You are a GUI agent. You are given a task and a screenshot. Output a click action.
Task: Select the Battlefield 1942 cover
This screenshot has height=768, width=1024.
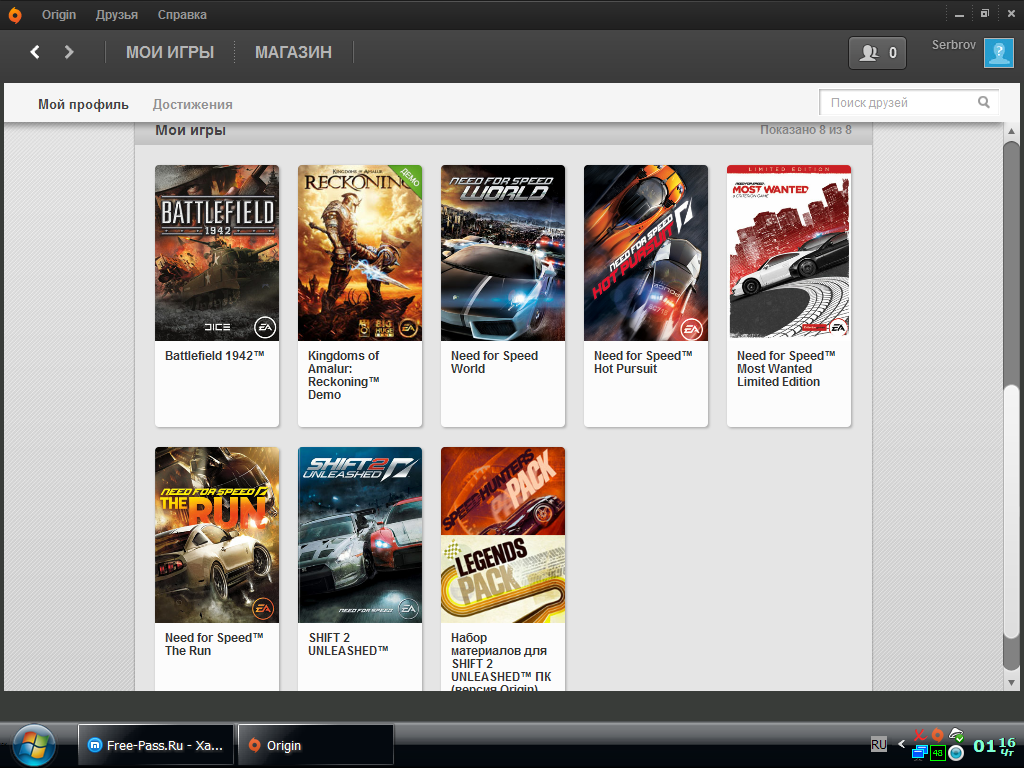[x=217, y=253]
